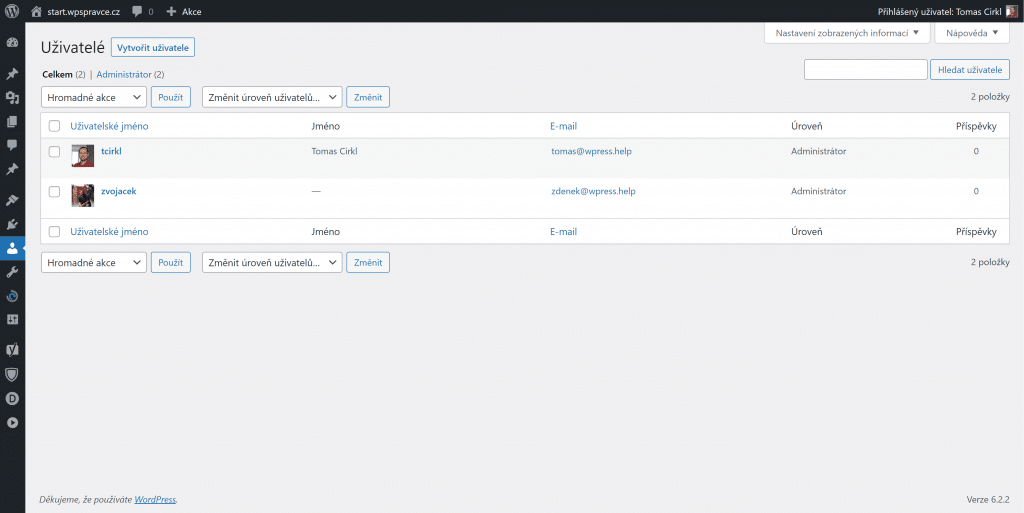This screenshot has height=513, width=1024.
Task: Click zvojacek's avatar thumbnail
Action: tap(83, 196)
